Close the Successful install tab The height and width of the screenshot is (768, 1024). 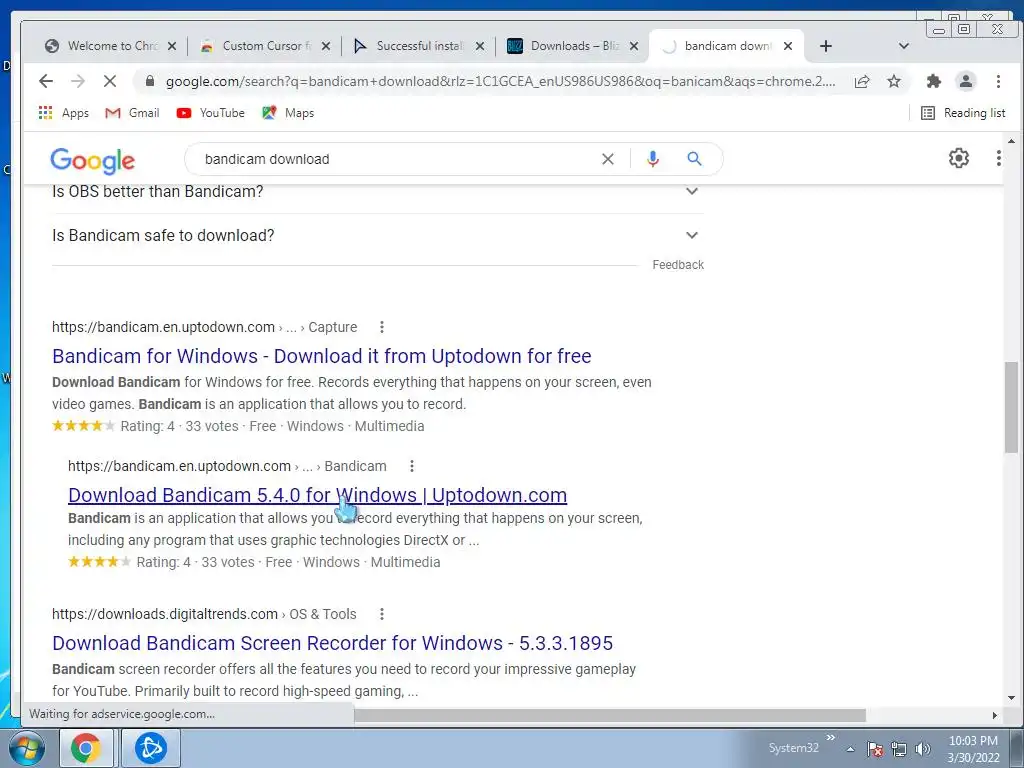[x=480, y=46]
